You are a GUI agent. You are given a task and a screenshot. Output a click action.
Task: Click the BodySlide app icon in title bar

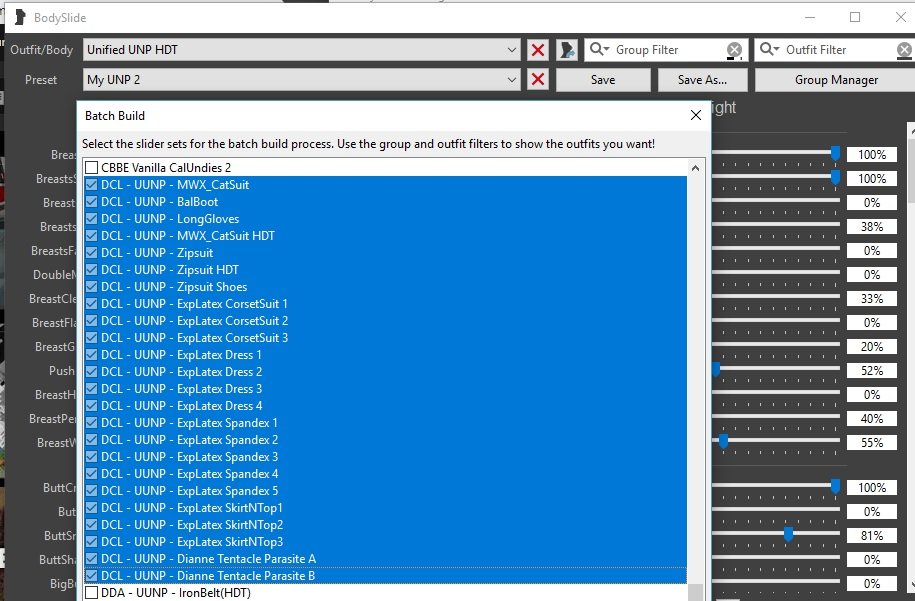coord(20,18)
